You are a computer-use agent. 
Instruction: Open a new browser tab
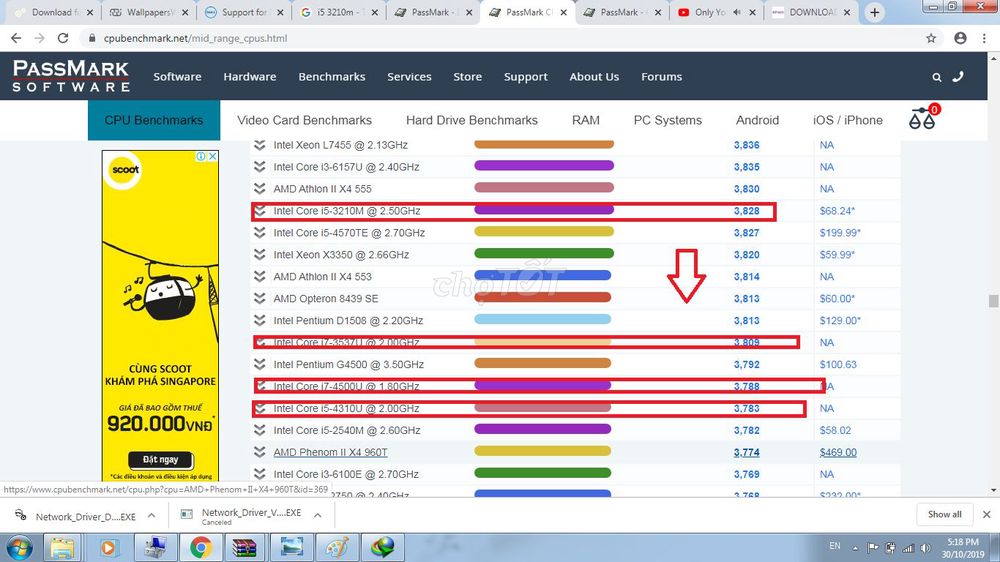[x=874, y=12]
